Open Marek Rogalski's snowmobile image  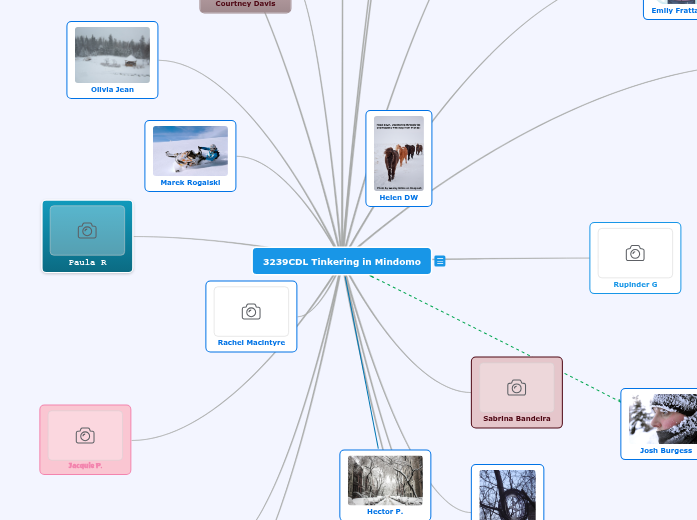coord(190,151)
